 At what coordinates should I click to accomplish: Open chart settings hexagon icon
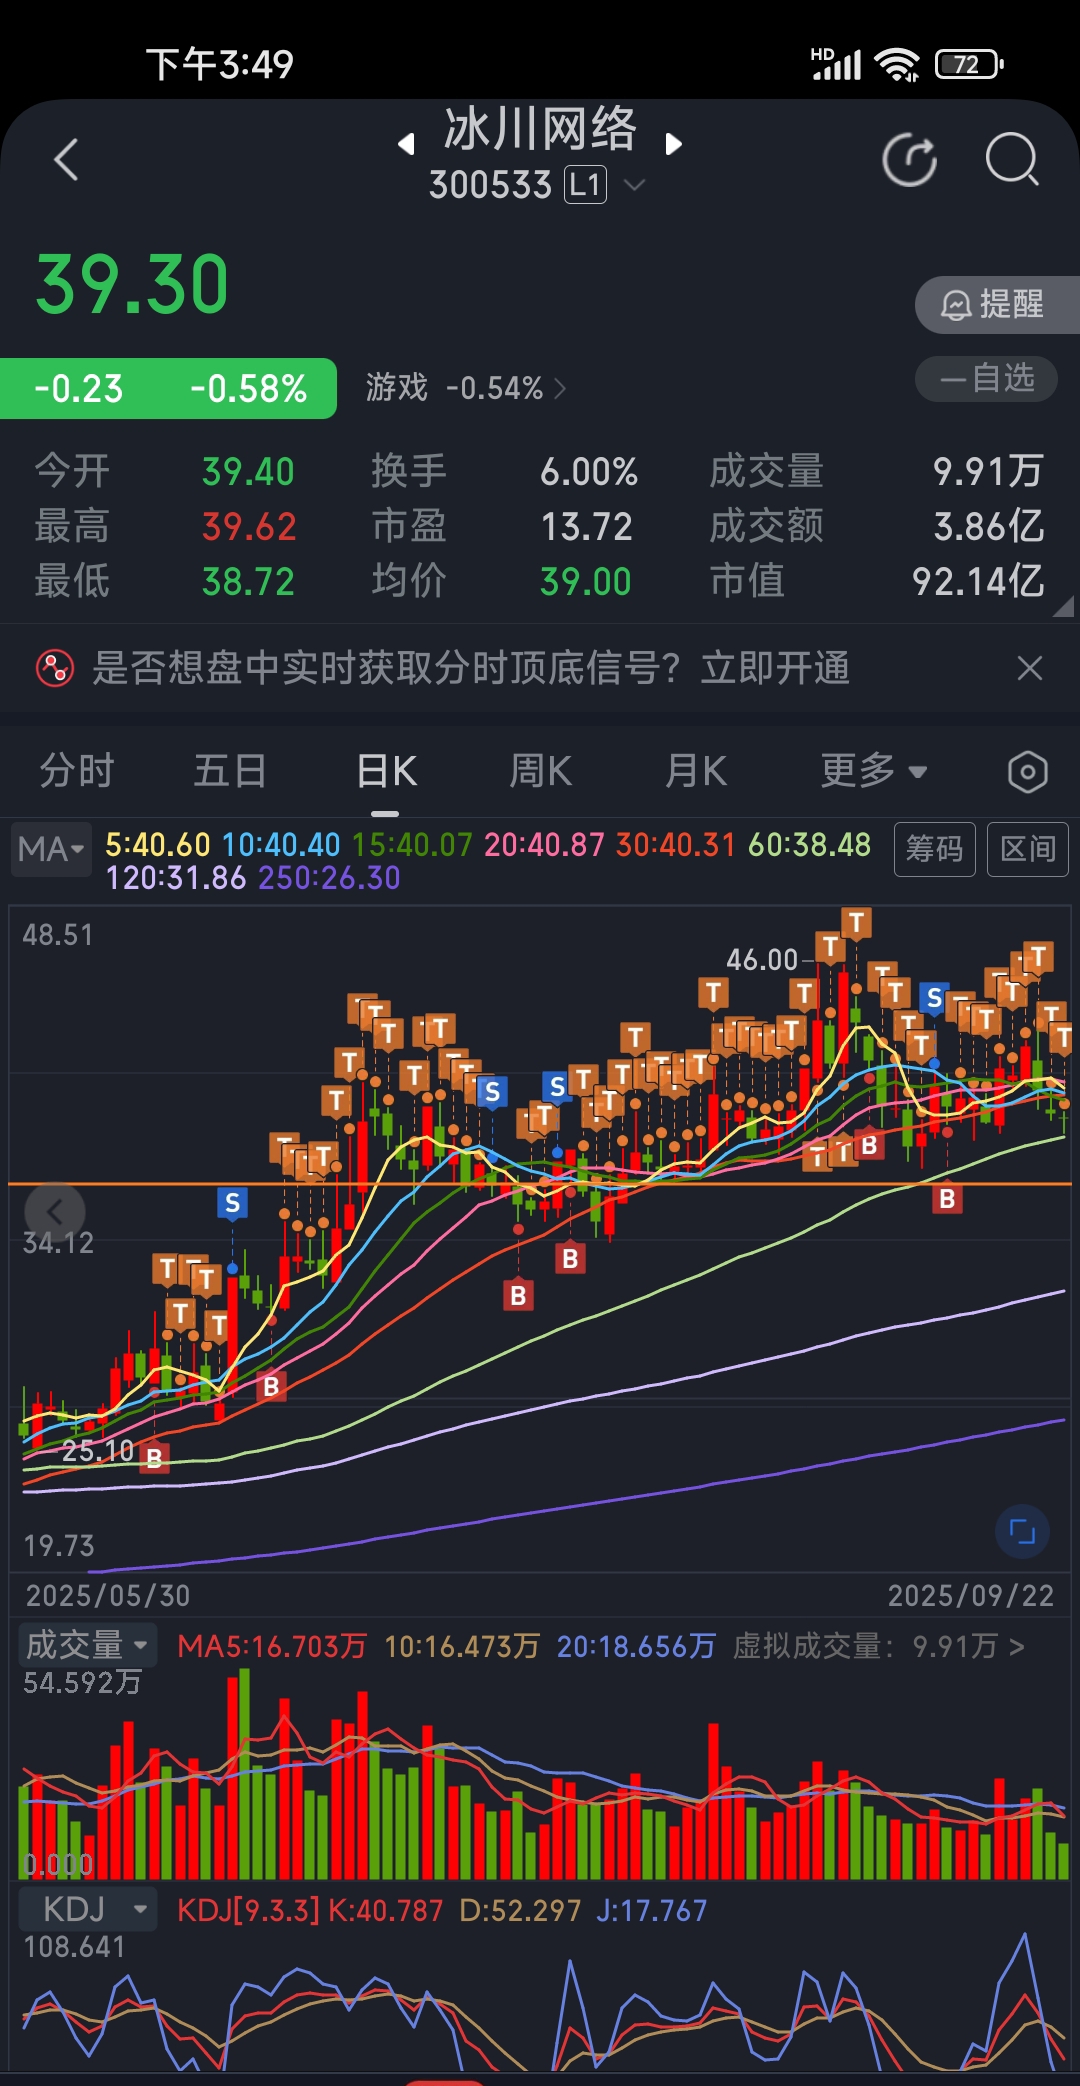(1027, 772)
